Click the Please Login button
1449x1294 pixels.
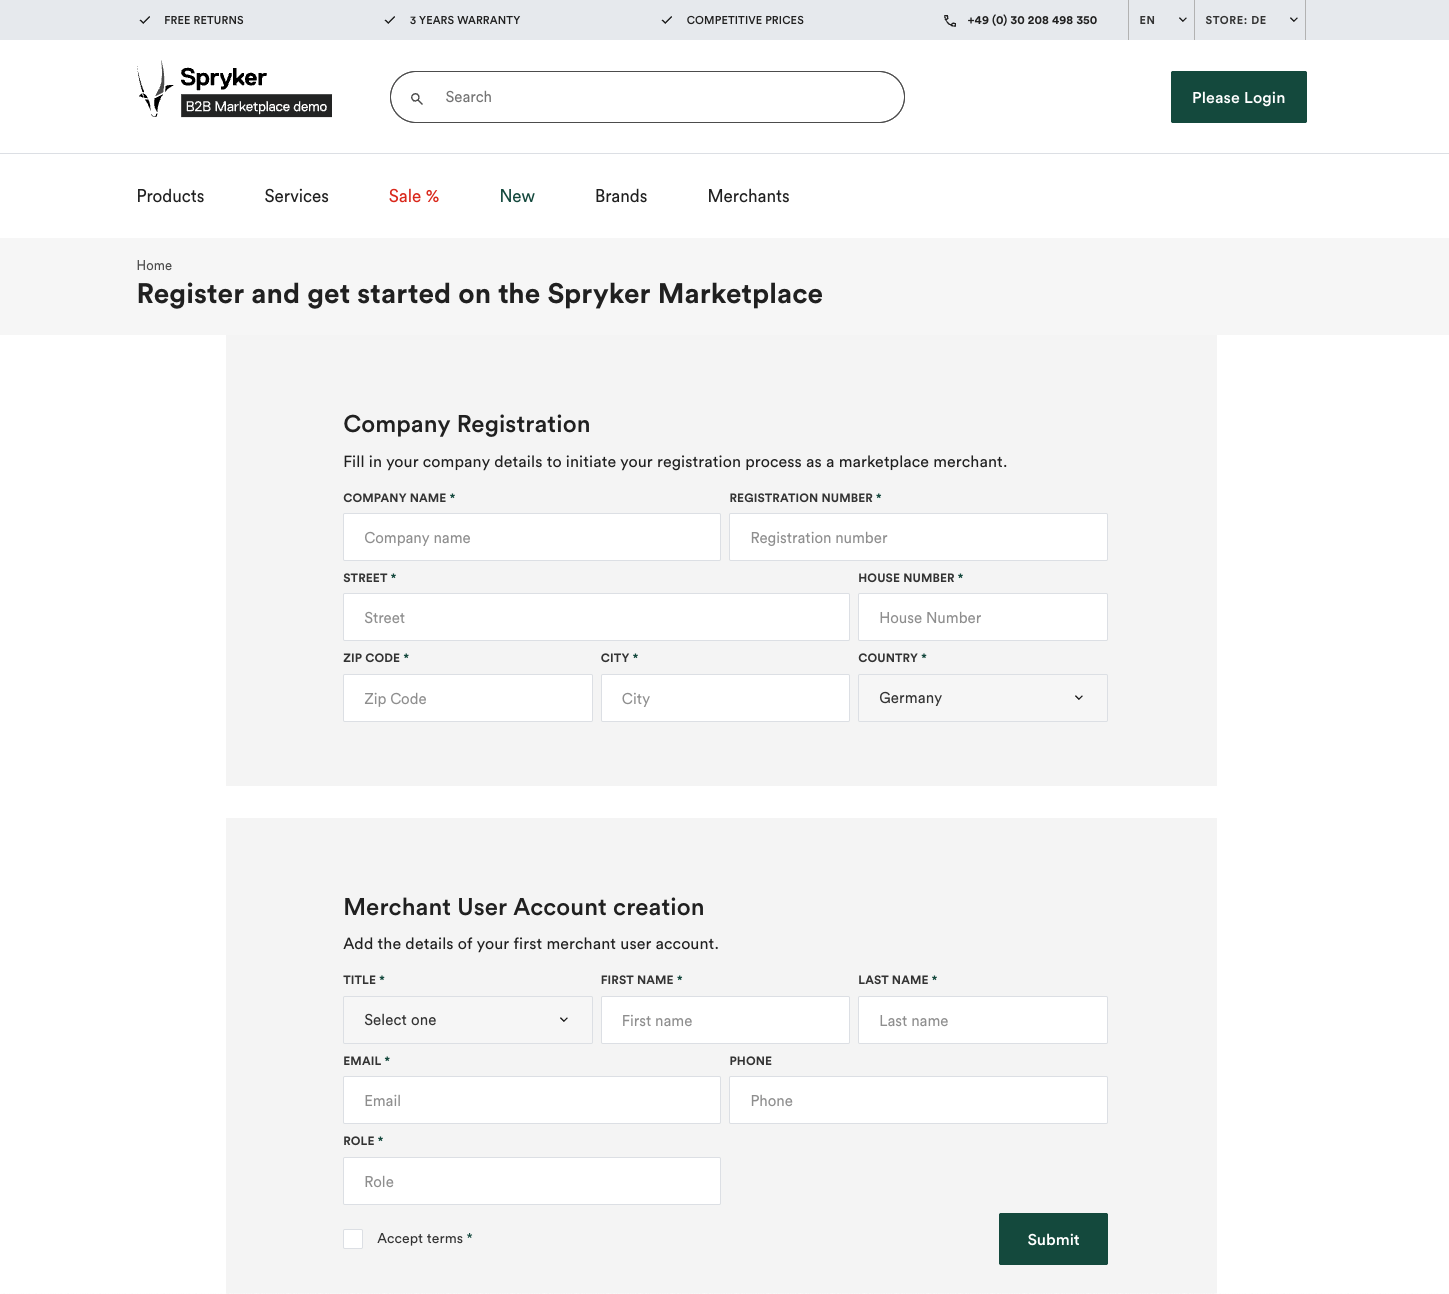pos(1238,97)
